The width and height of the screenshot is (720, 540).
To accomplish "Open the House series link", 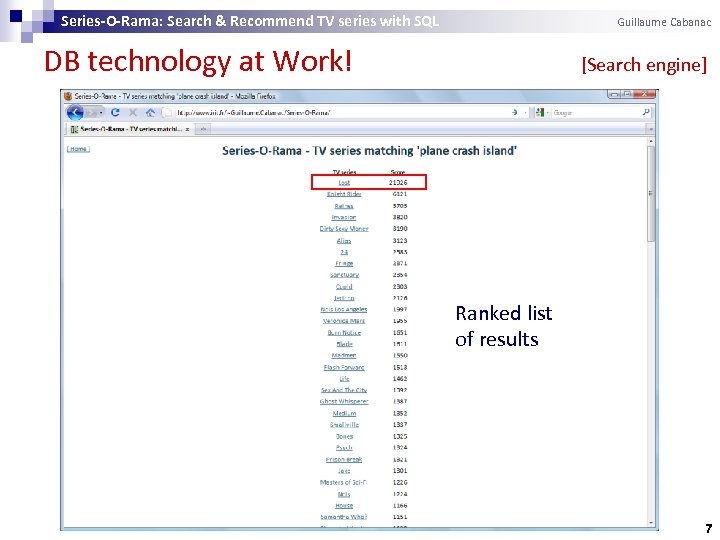I will (x=344, y=506).
